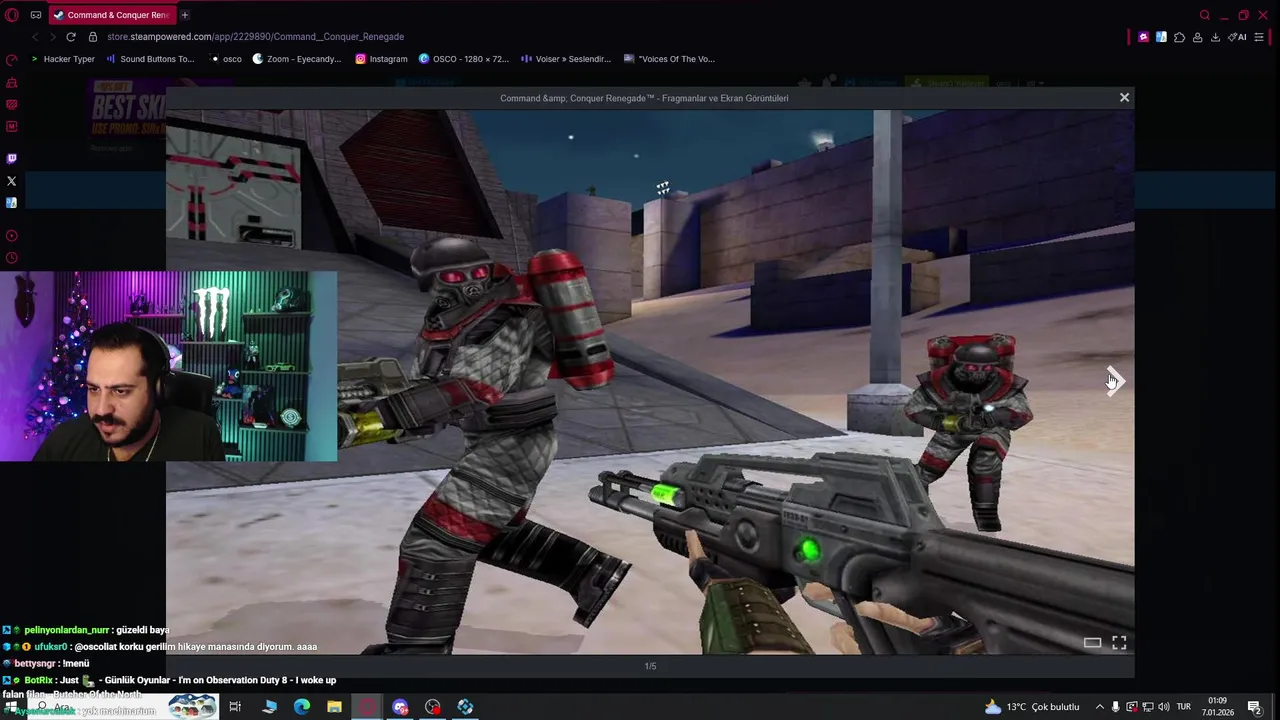Switch the TUR keyboard language indicator
This screenshot has width=1280, height=720.
1184,707
